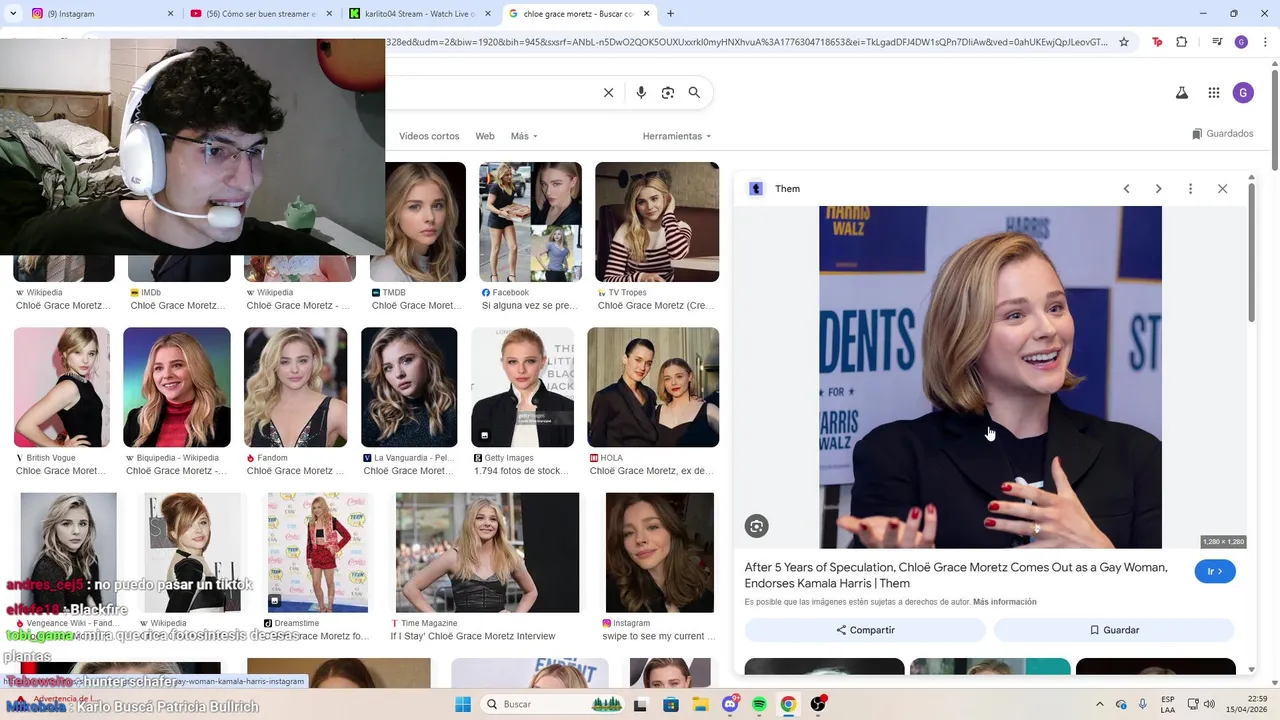Open Discord from the taskbar
The image size is (1280, 720).
coord(730,704)
